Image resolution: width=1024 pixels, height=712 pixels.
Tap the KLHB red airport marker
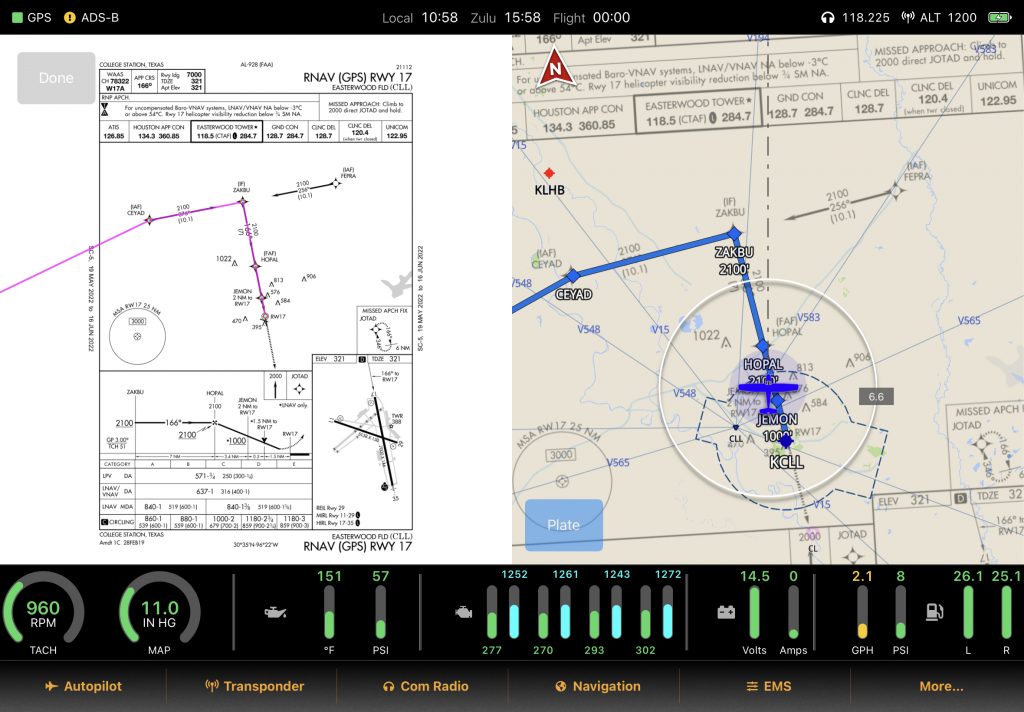coord(549,173)
